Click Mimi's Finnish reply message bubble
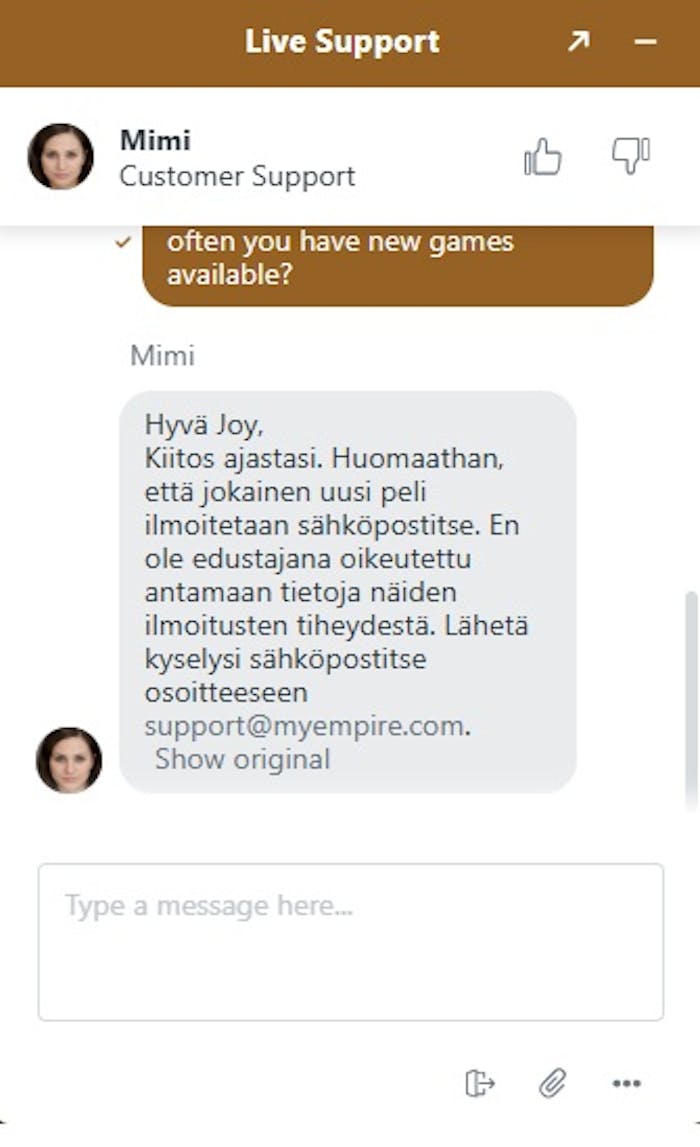The height and width of the screenshot is (1147, 700). tap(347, 592)
